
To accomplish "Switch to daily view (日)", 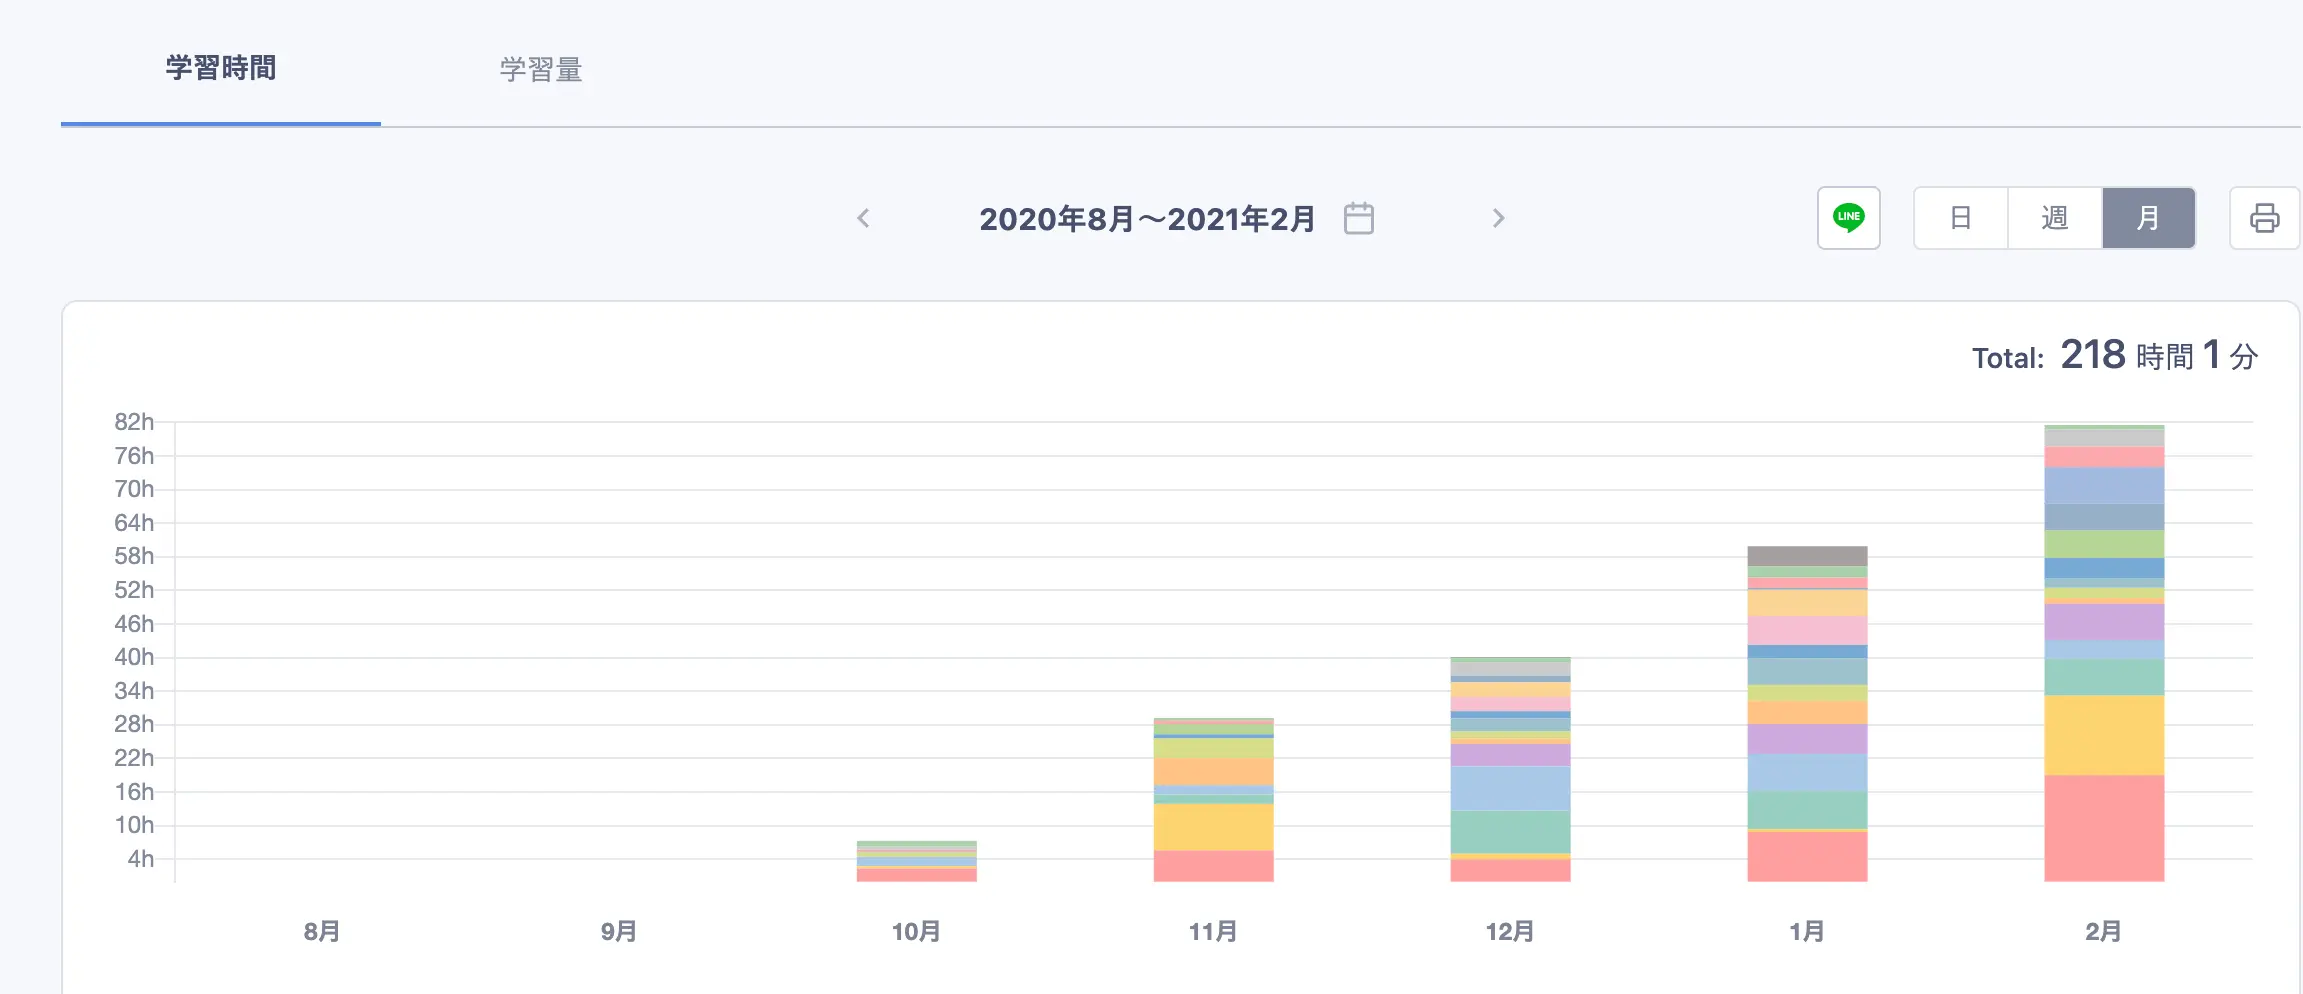I will pyautogui.click(x=1960, y=218).
